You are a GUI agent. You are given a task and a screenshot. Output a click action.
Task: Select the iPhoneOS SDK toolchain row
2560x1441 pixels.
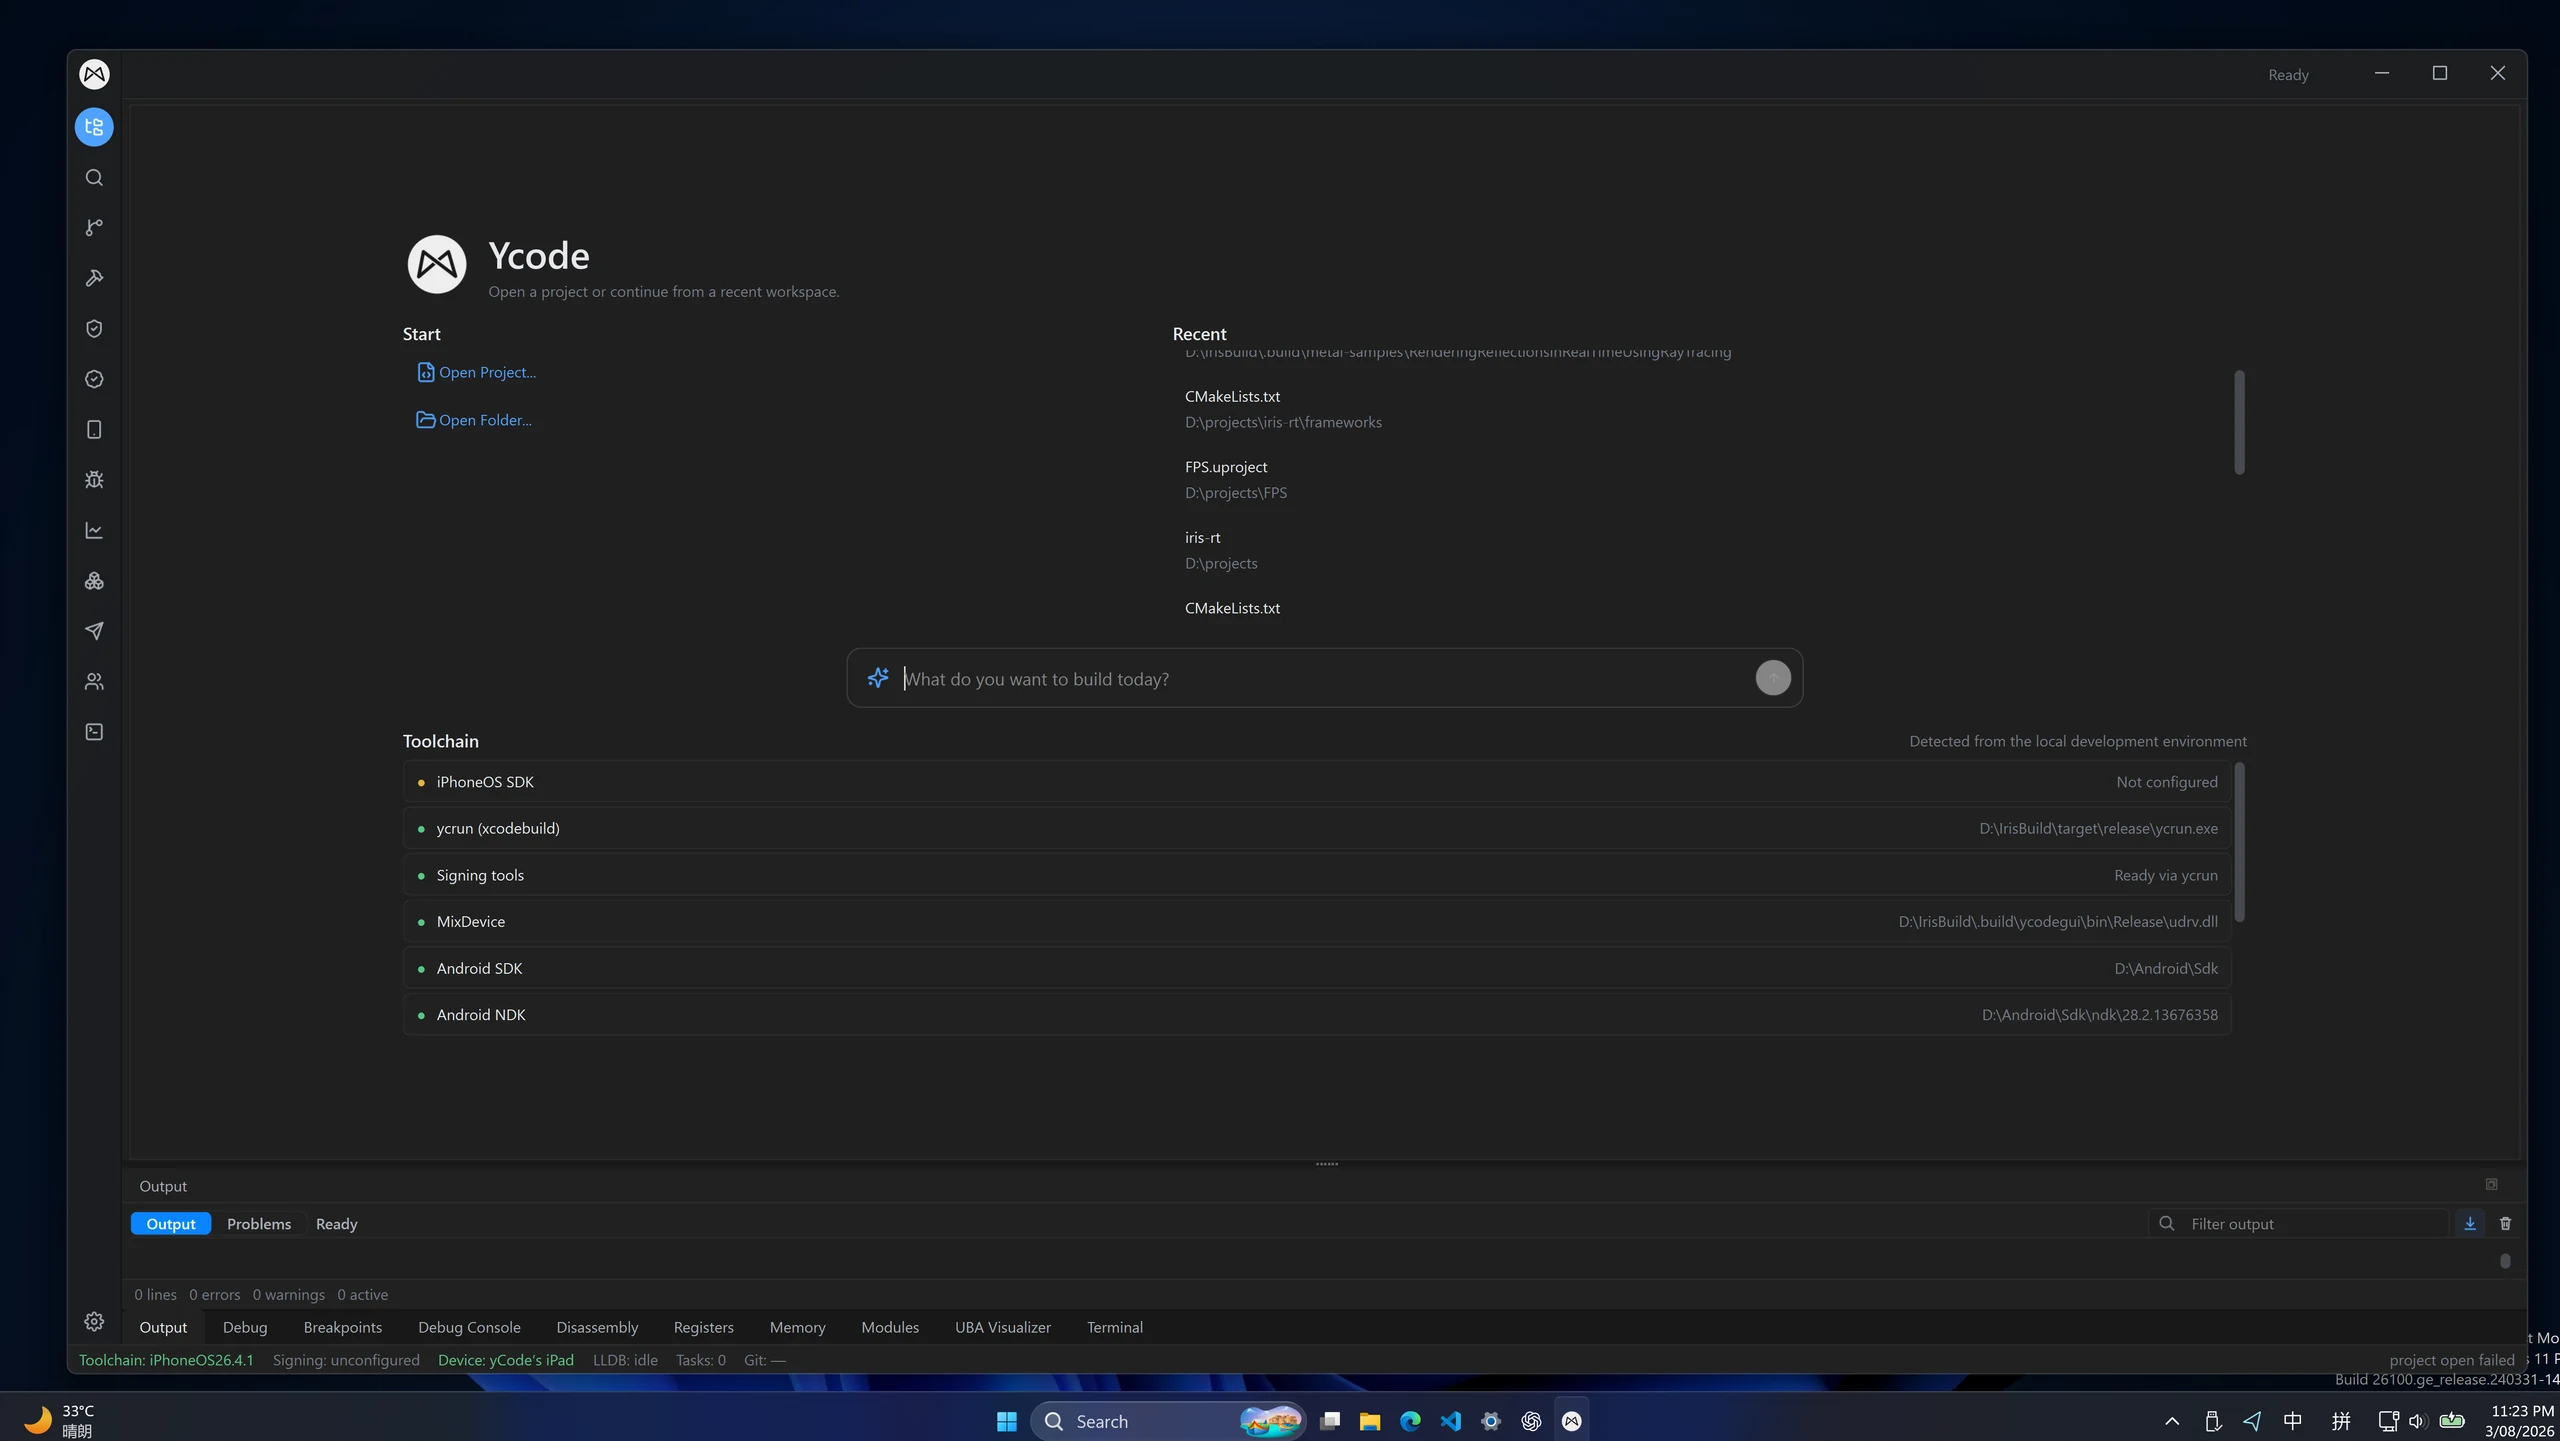tap(1317, 782)
